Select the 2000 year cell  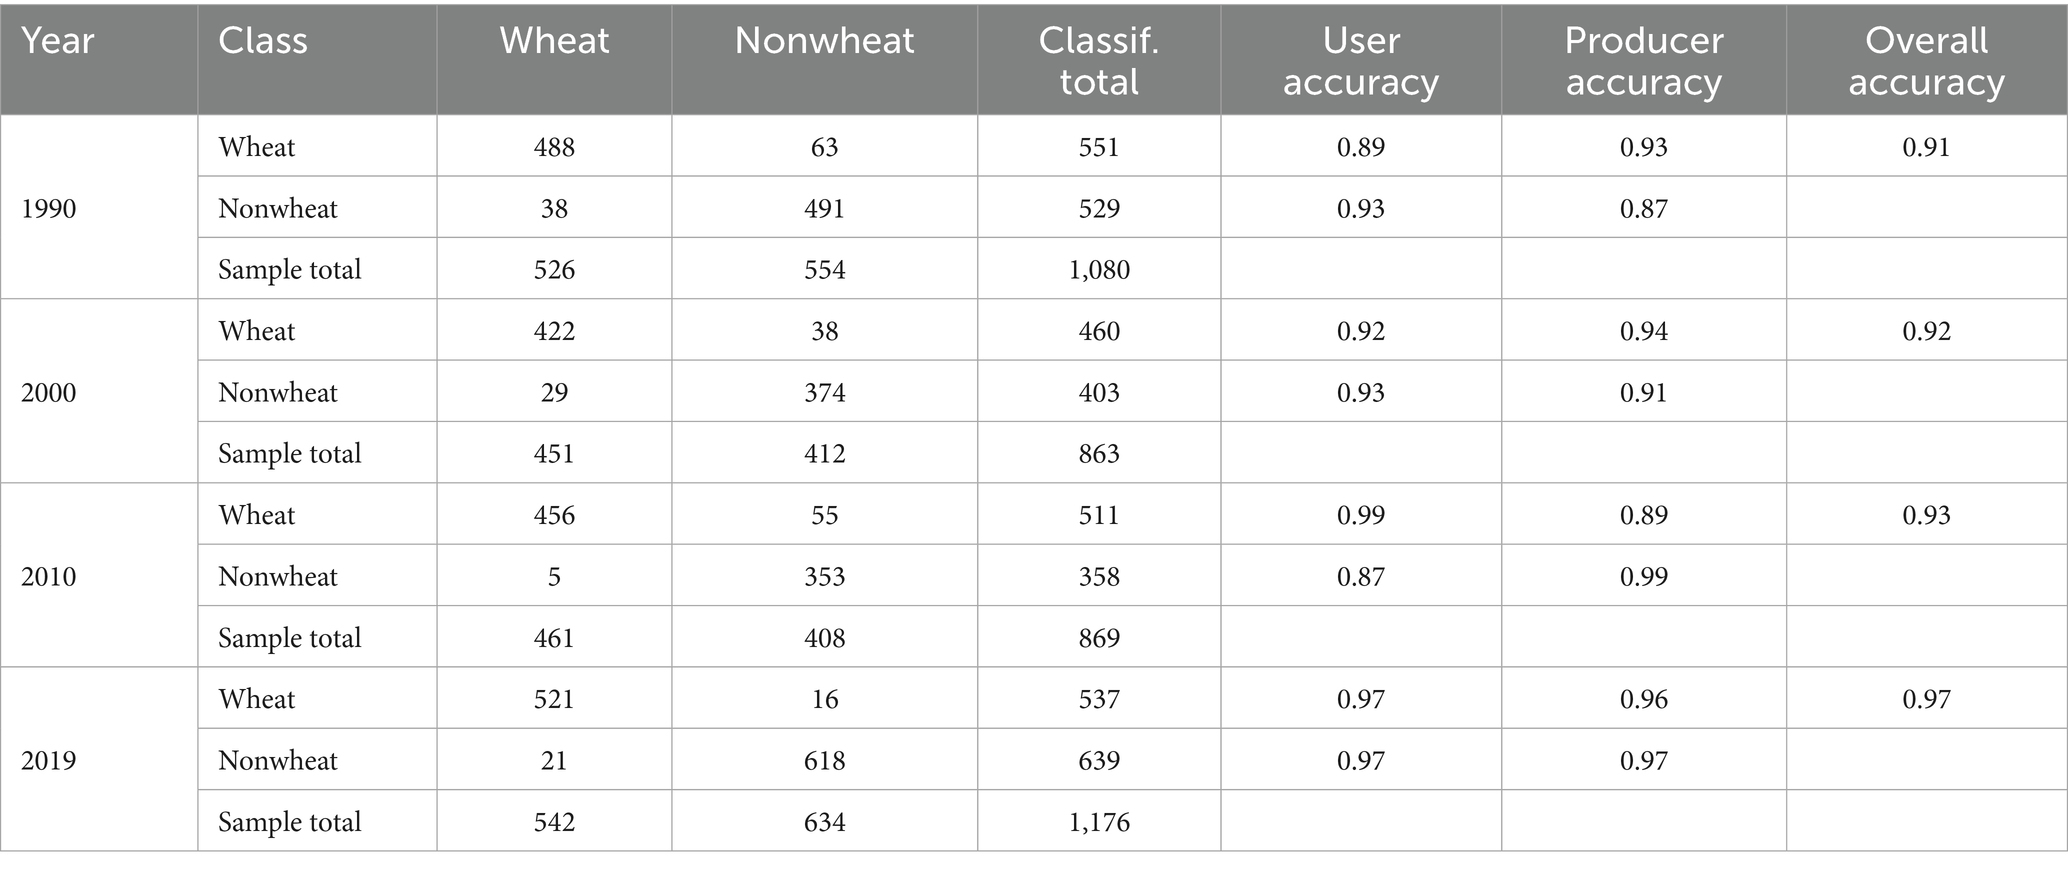point(49,393)
